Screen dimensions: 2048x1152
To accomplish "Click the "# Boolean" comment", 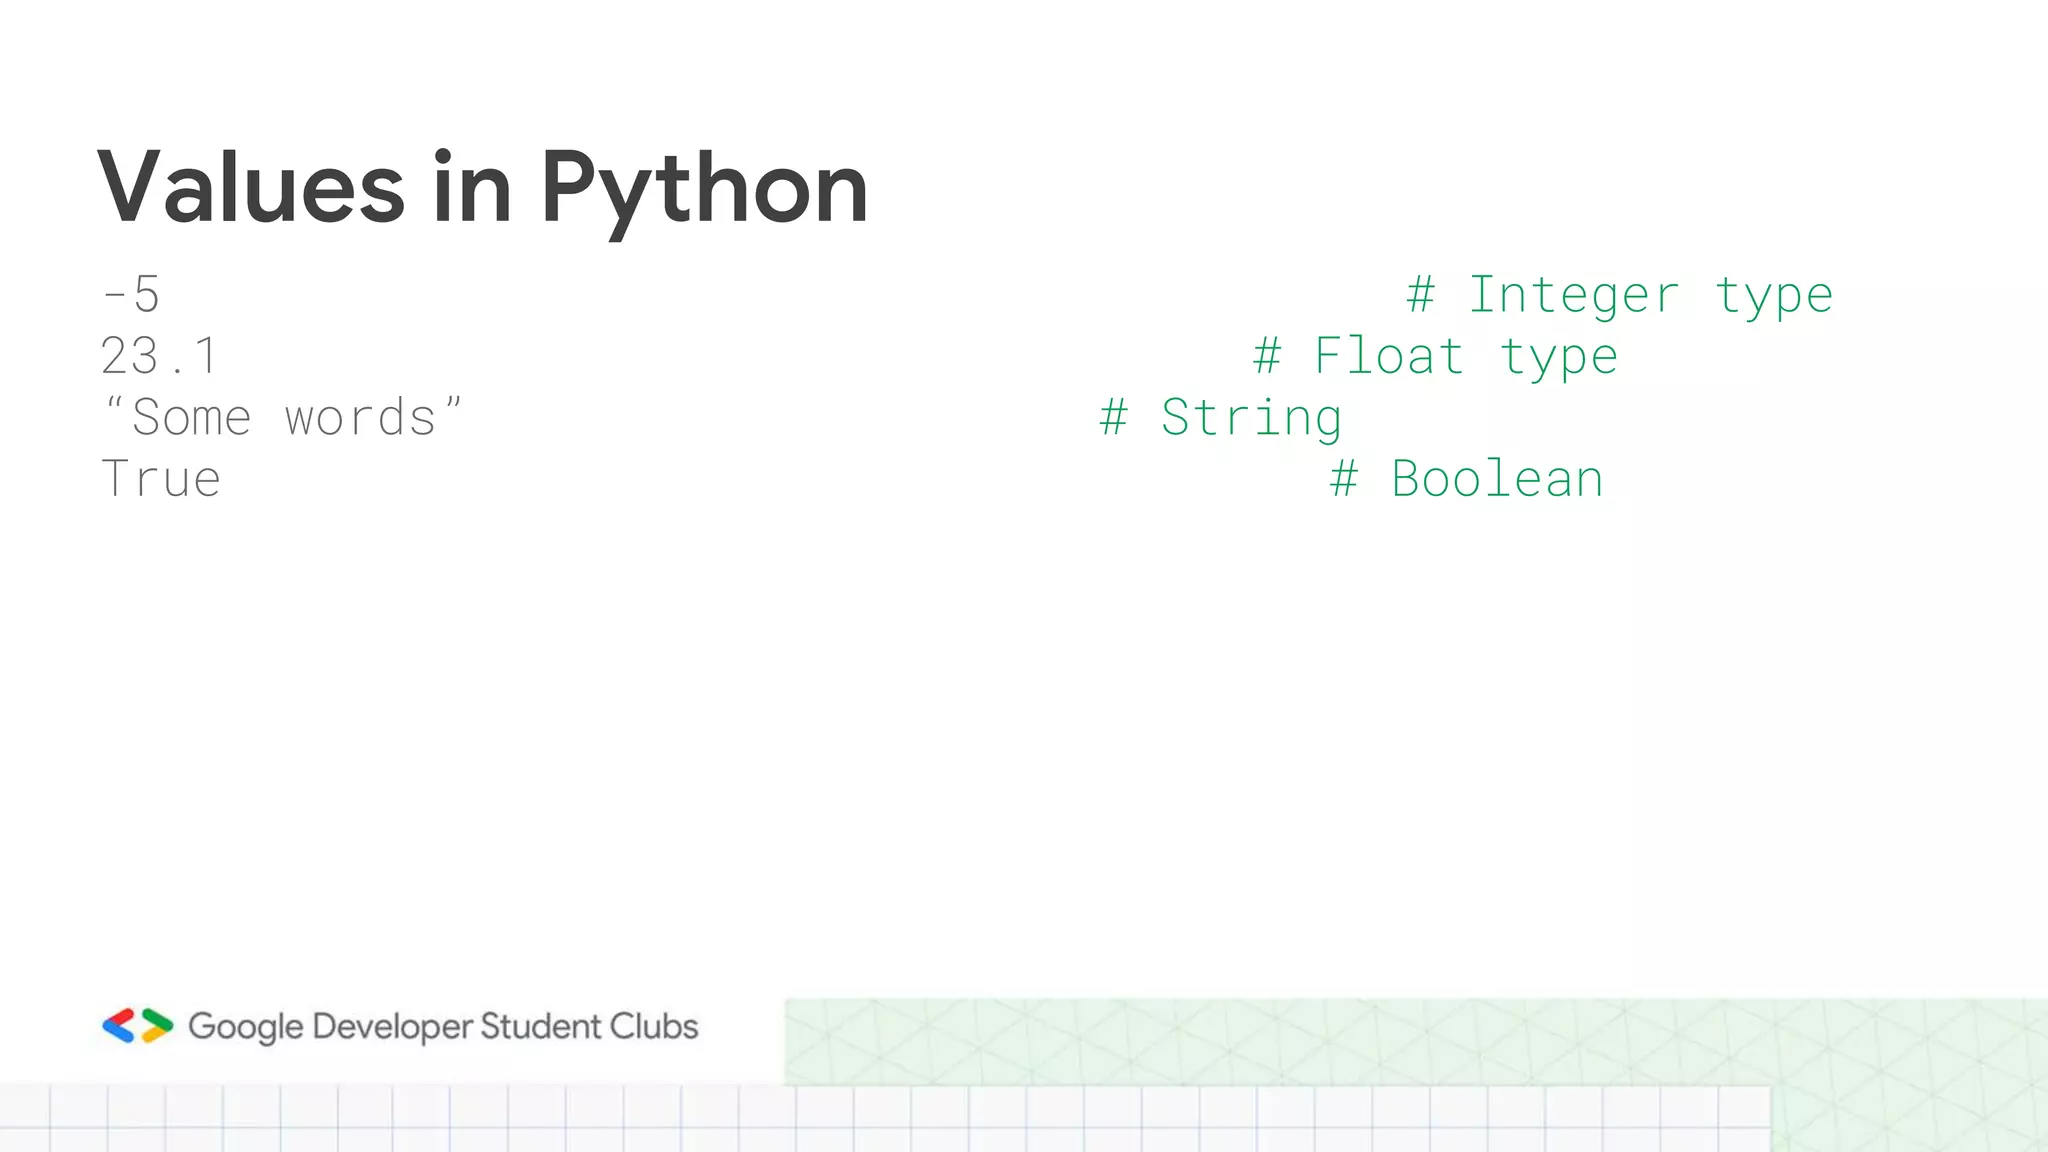I will pos(1467,479).
